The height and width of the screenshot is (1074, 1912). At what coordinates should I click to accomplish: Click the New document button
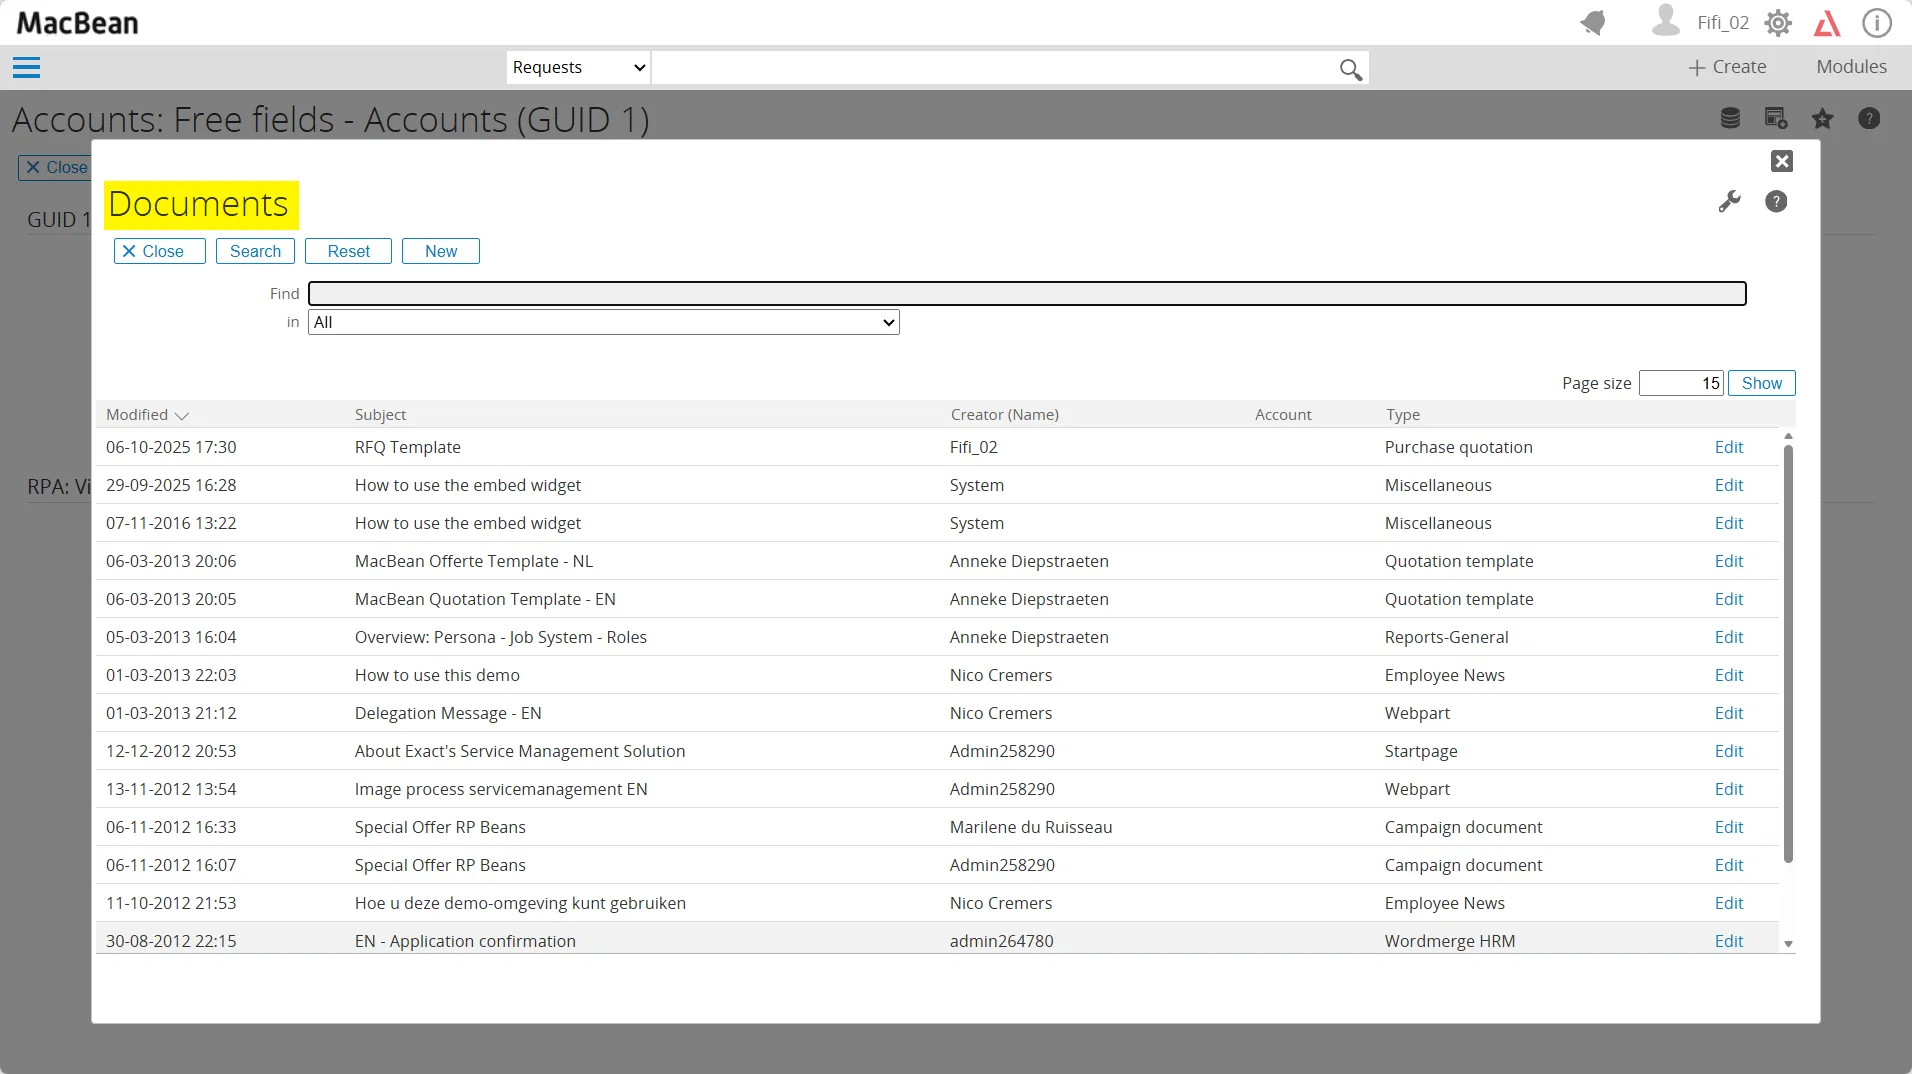pyautogui.click(x=440, y=251)
